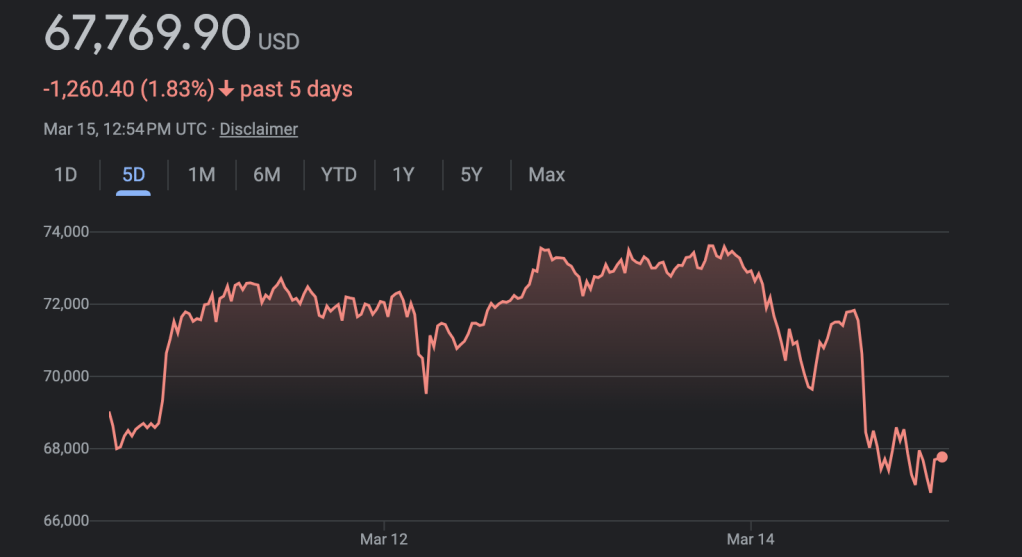The image size is (1022, 557).
Task: Show the Max range chart
Action: pyautogui.click(x=546, y=175)
